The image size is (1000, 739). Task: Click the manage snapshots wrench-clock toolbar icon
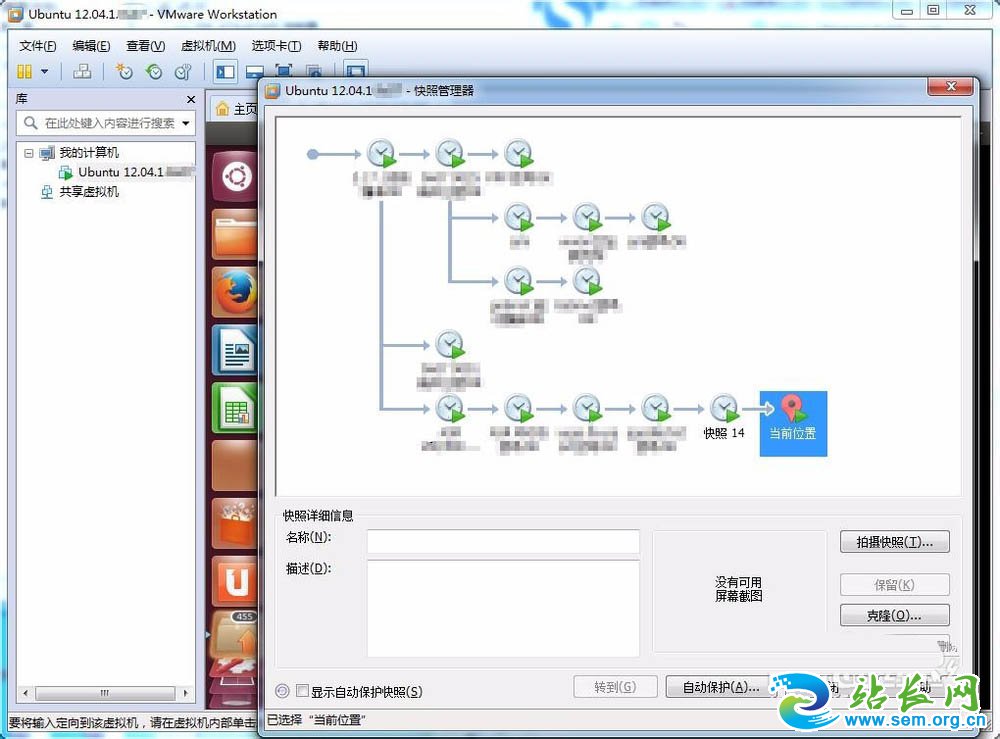[183, 71]
